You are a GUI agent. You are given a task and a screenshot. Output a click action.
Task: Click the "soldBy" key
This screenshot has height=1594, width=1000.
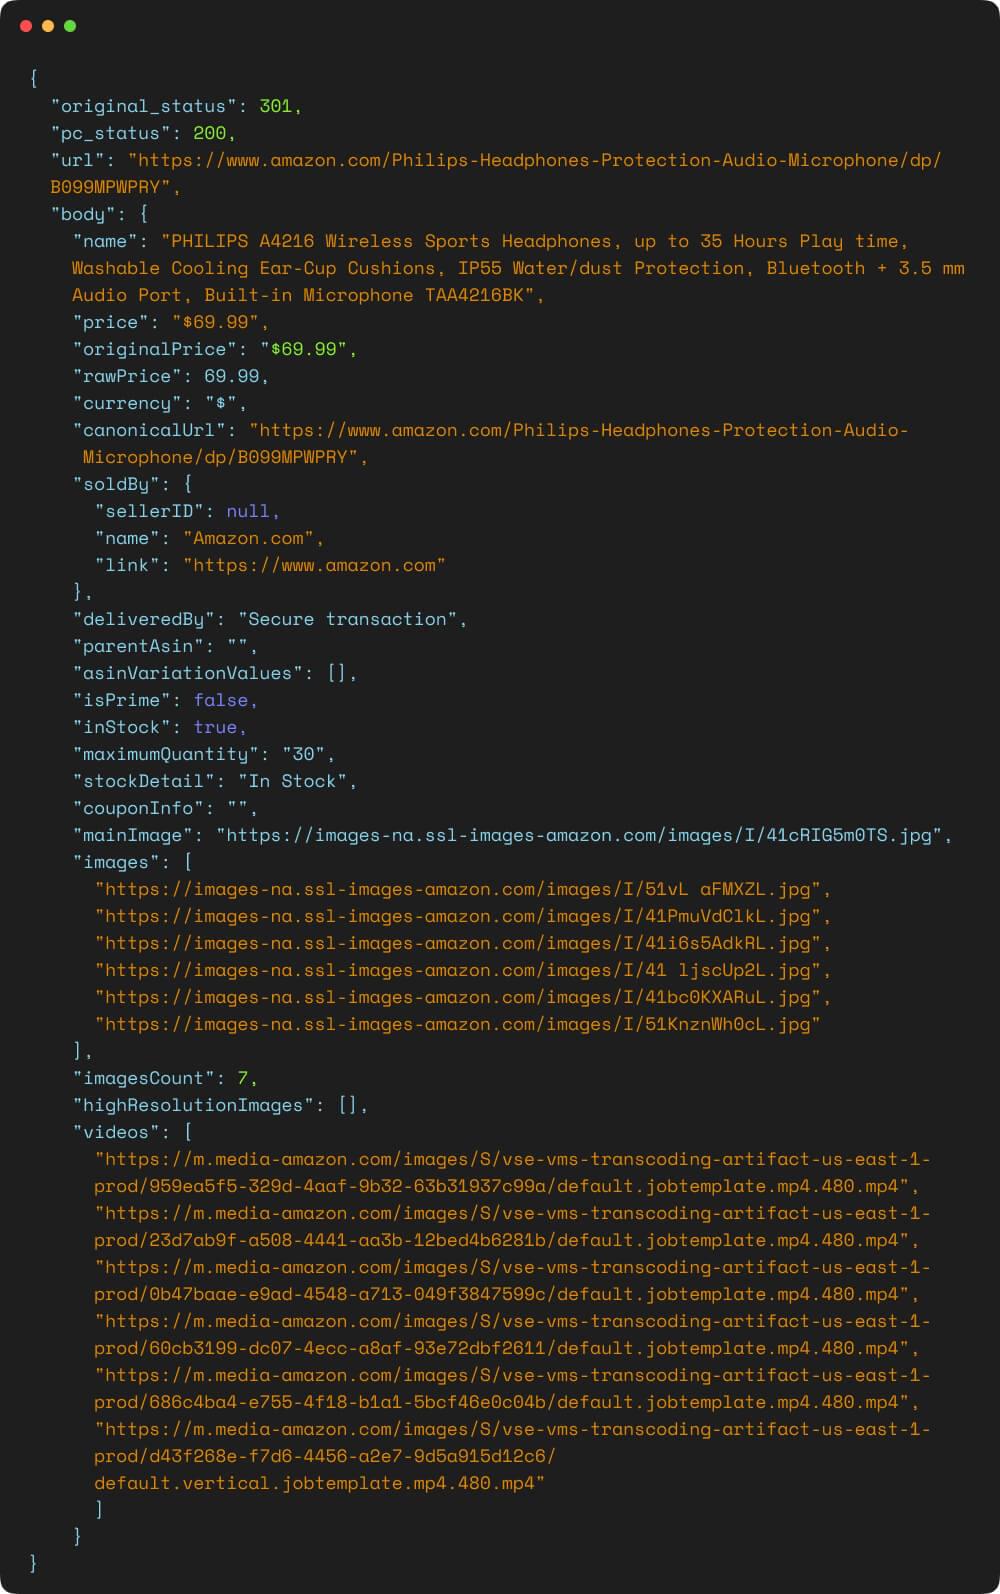coord(116,484)
